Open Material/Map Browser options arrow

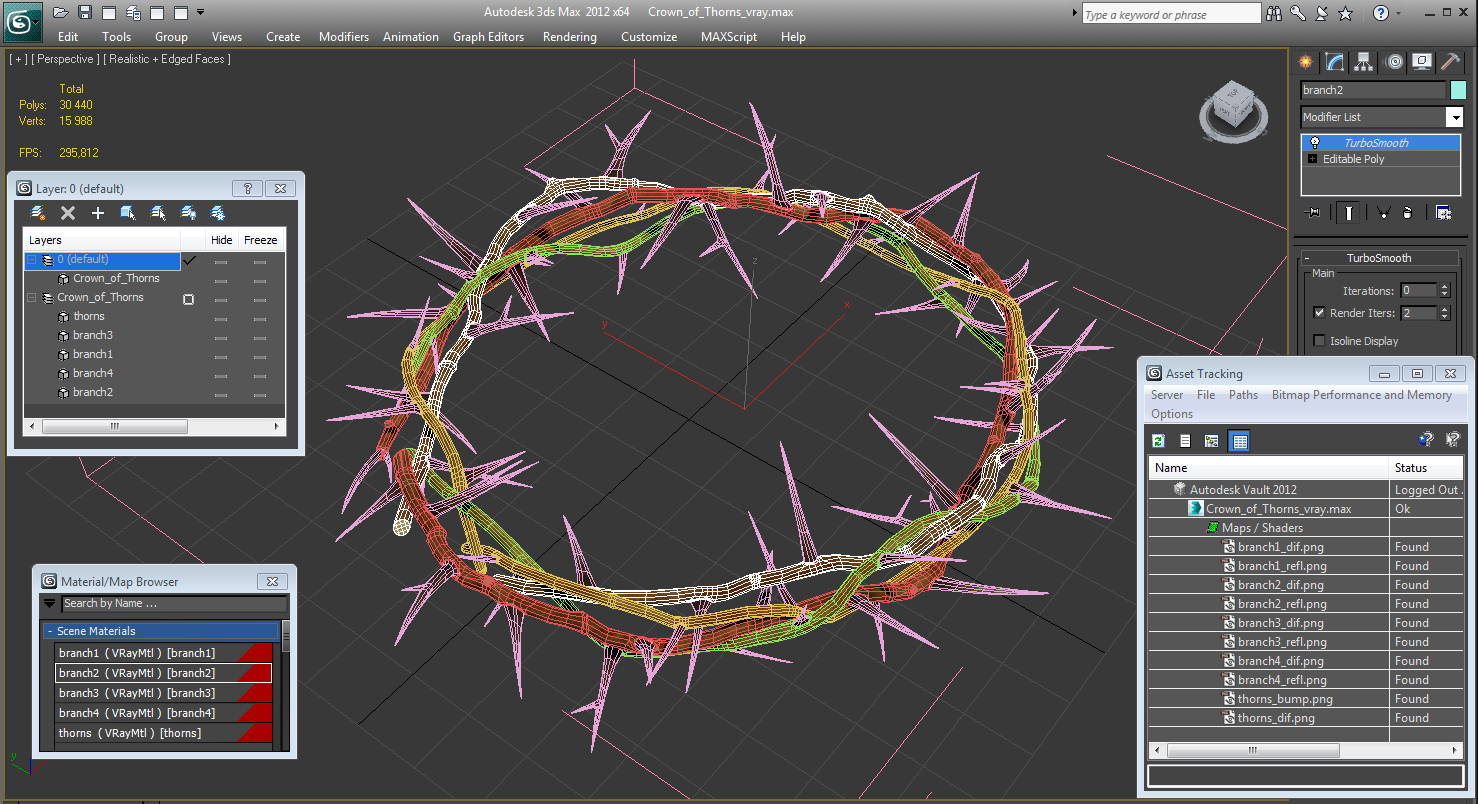pos(49,603)
